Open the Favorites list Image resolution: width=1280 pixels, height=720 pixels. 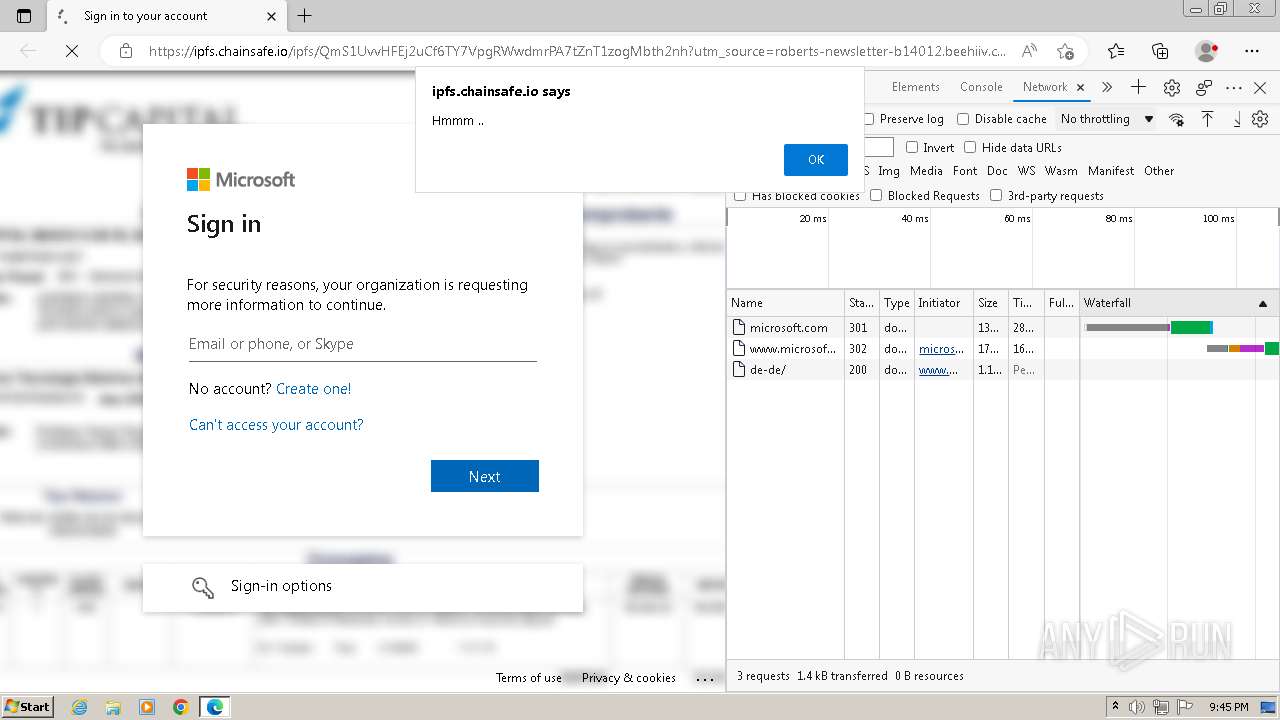pos(1116,51)
